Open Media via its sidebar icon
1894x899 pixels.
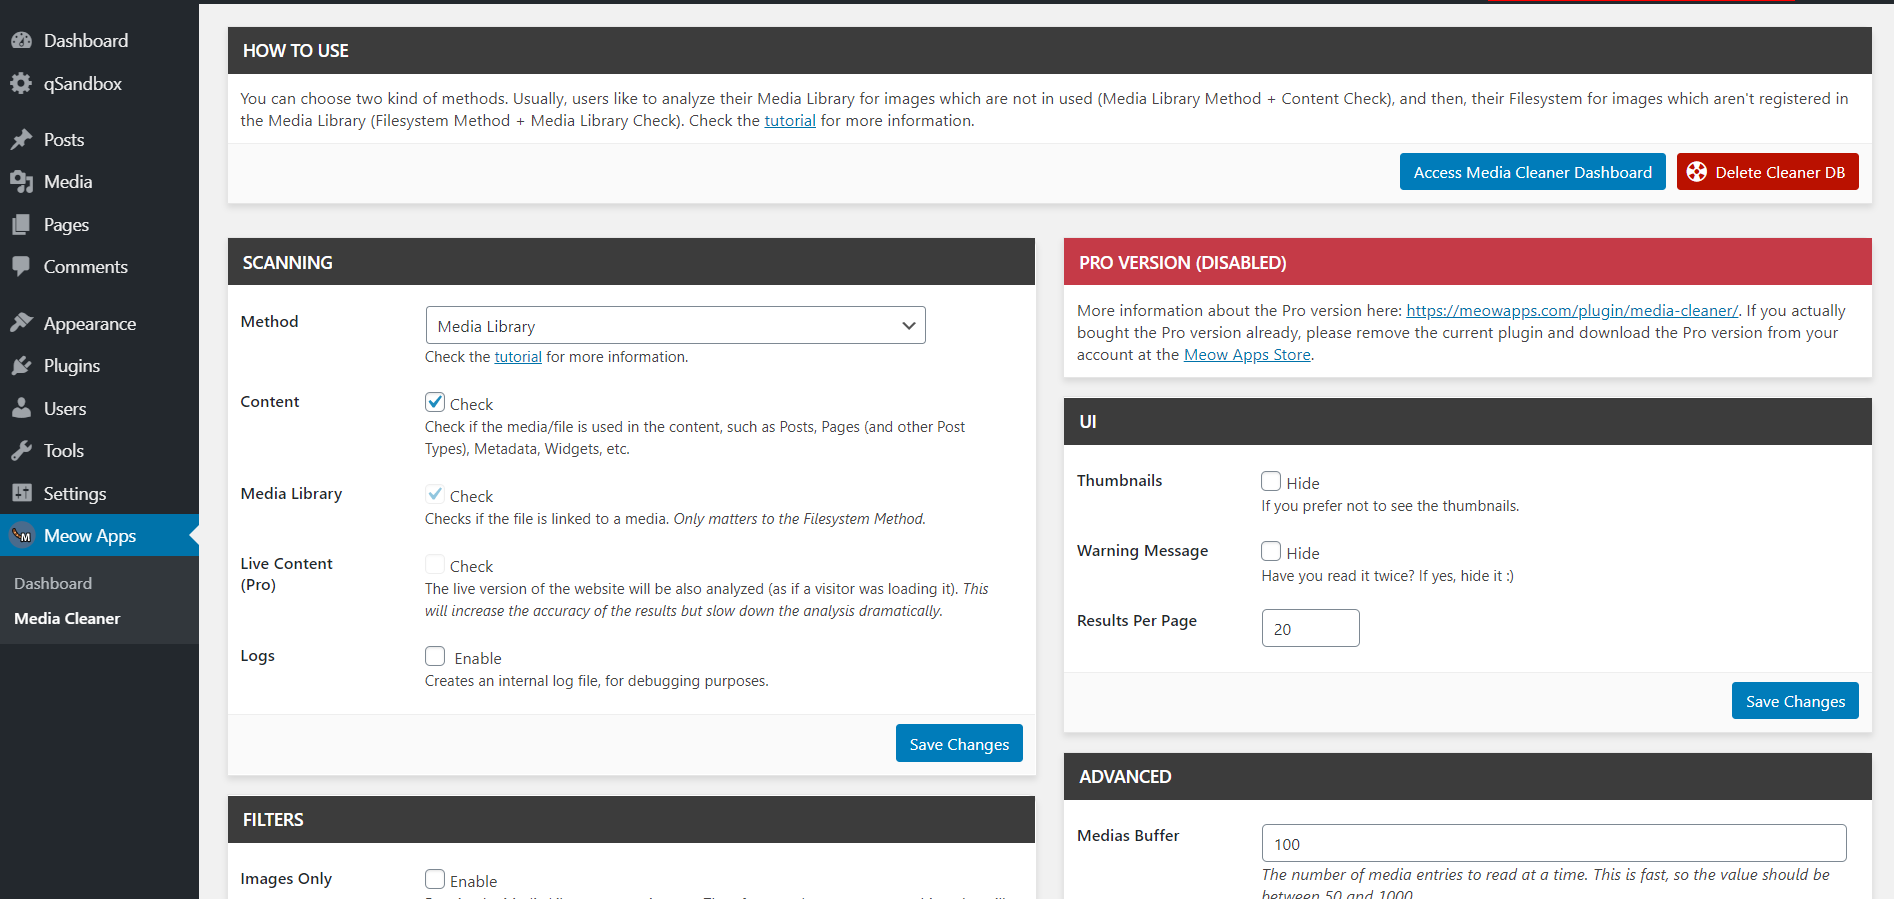coord(21,182)
